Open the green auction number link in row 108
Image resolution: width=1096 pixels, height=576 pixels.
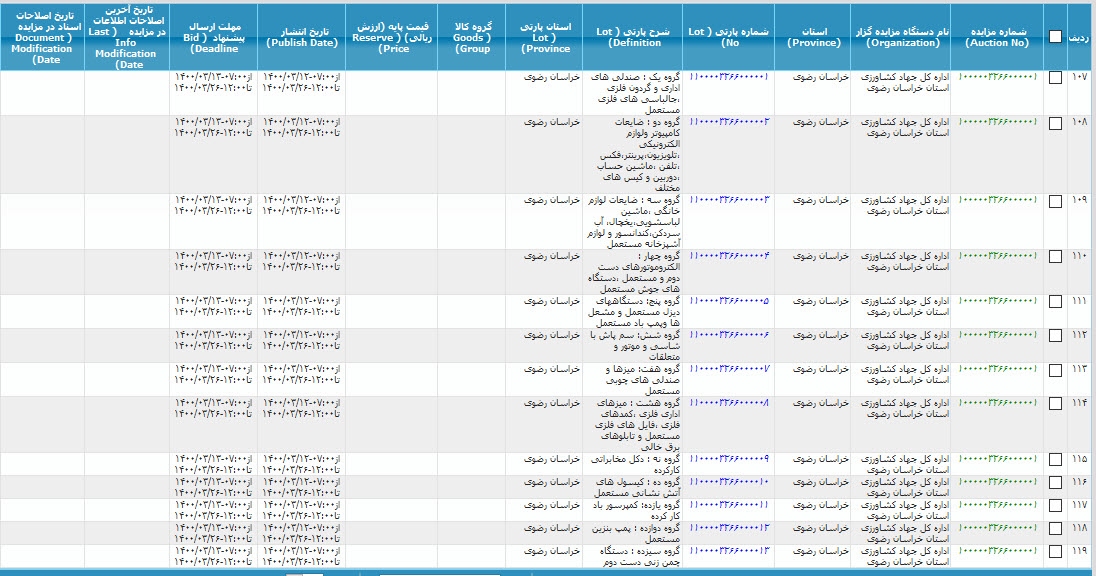tap(997, 121)
